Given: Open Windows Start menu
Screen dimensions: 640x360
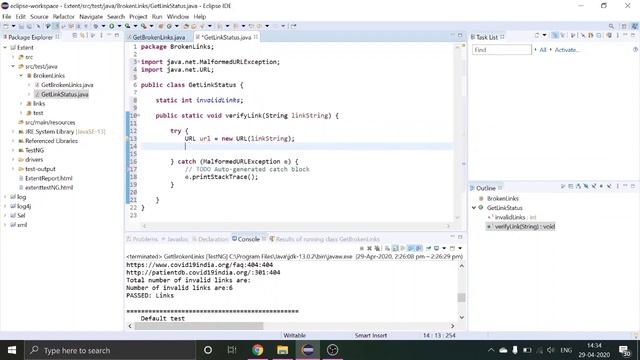Looking at the screenshot, I should click(x=12, y=350).
